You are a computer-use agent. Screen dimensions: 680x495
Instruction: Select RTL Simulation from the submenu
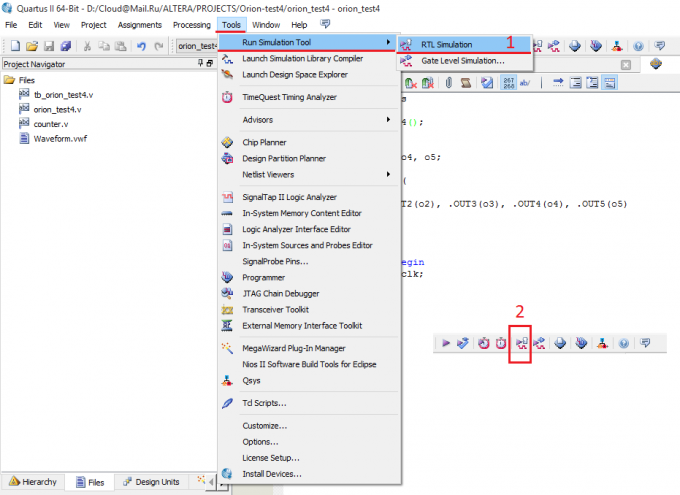463,44
